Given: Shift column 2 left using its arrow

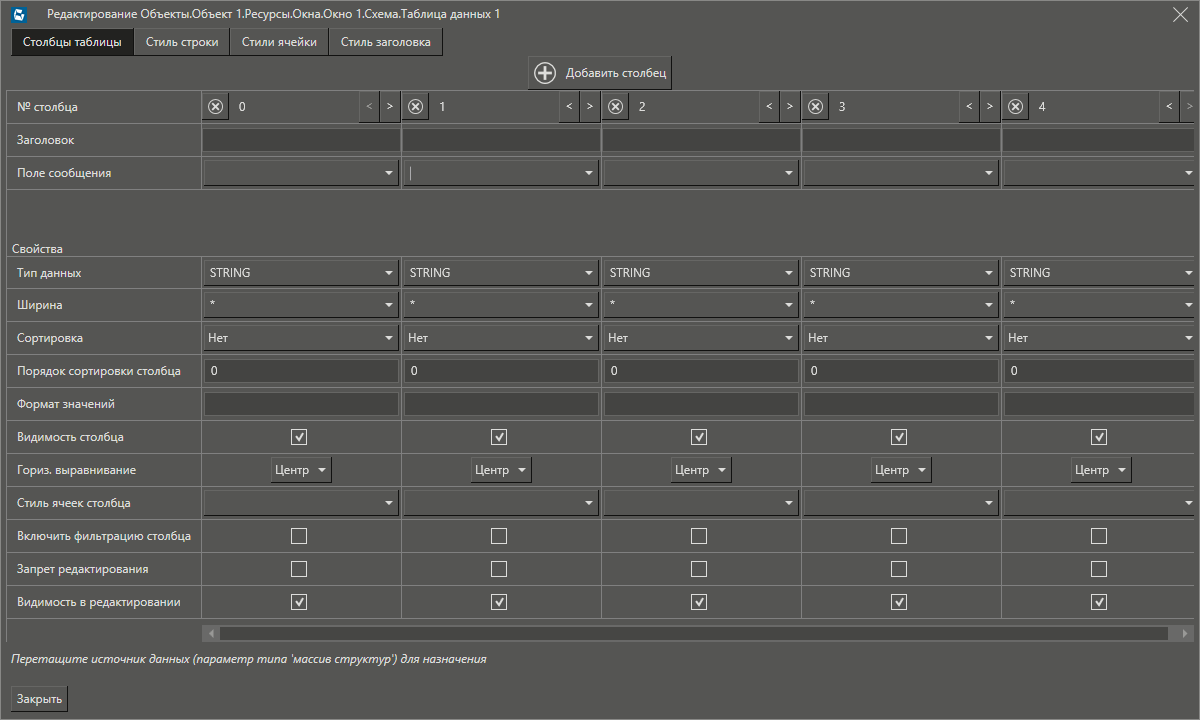Looking at the screenshot, I should click(769, 107).
